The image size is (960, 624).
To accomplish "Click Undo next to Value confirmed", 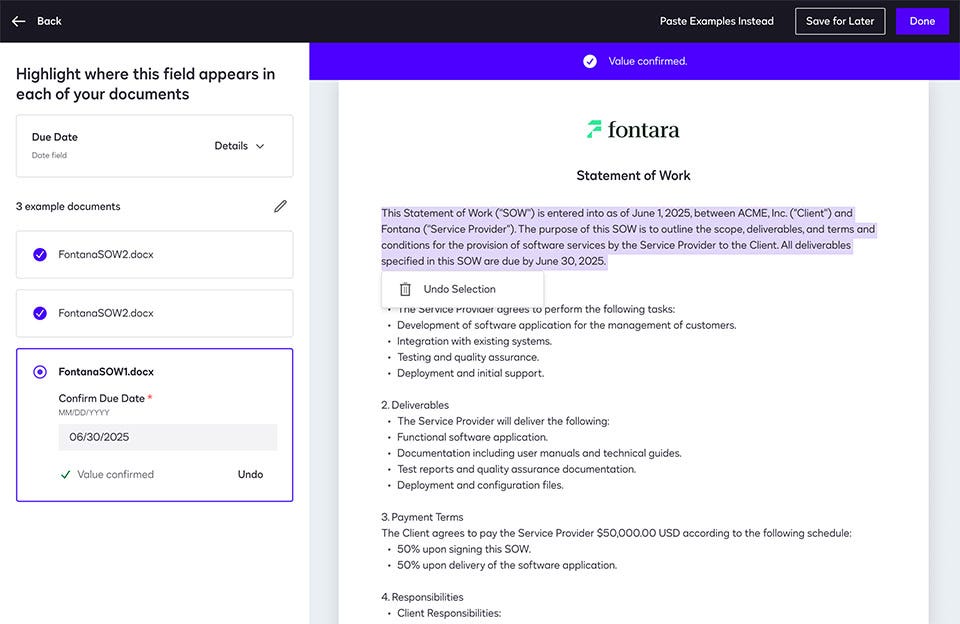I will pos(250,474).
